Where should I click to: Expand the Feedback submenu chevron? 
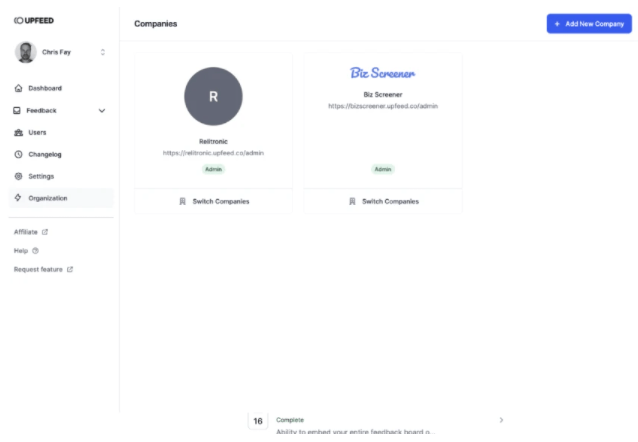pos(101,110)
